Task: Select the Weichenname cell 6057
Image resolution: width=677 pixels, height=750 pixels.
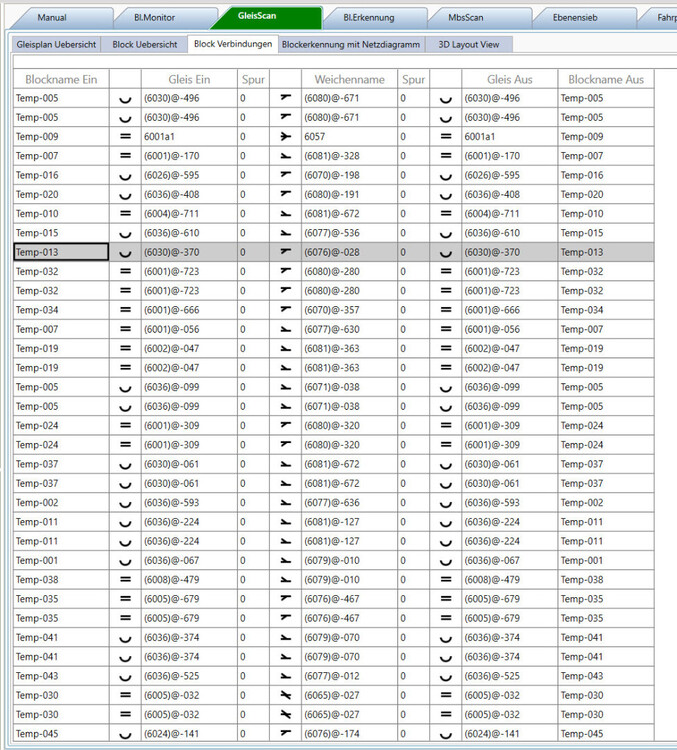Action: click(x=350, y=136)
